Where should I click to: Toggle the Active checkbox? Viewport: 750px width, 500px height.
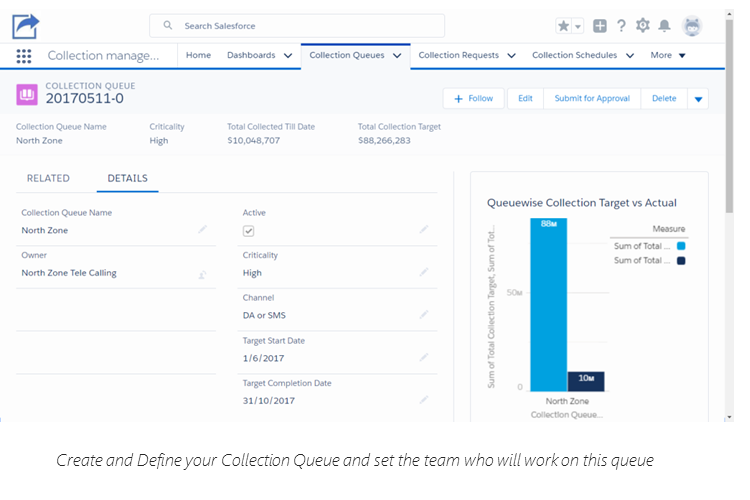[x=249, y=231]
